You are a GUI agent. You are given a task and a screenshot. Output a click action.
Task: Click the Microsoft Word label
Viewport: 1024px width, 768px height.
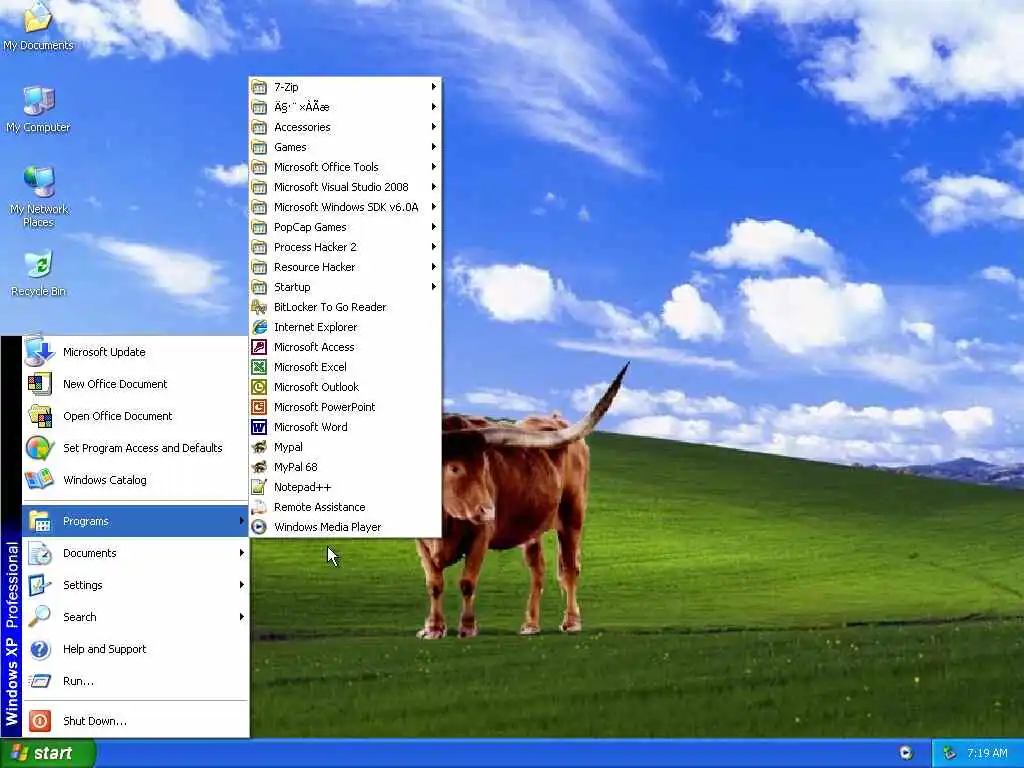(311, 427)
